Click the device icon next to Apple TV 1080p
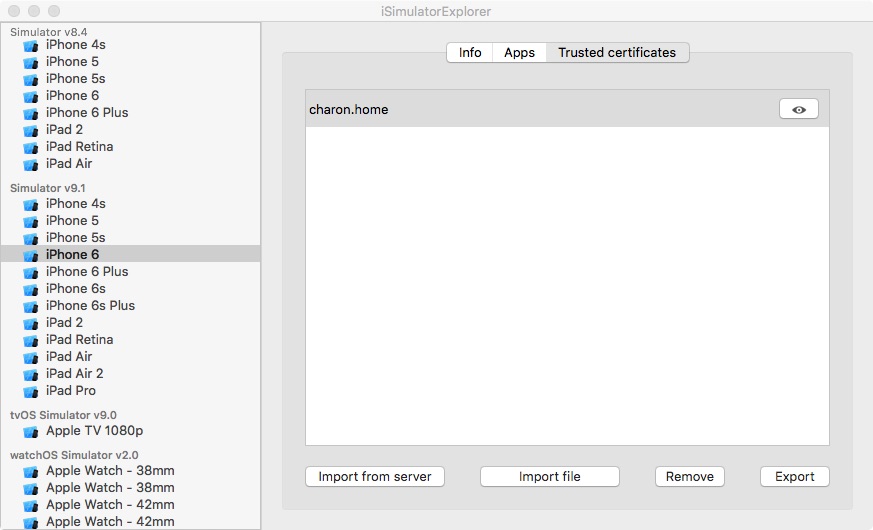873x530 pixels. tap(31, 432)
